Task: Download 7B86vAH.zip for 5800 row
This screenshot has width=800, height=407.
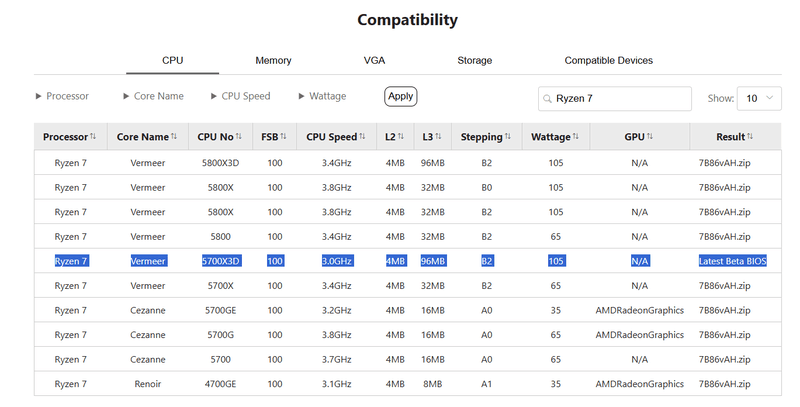Action: click(x=724, y=237)
